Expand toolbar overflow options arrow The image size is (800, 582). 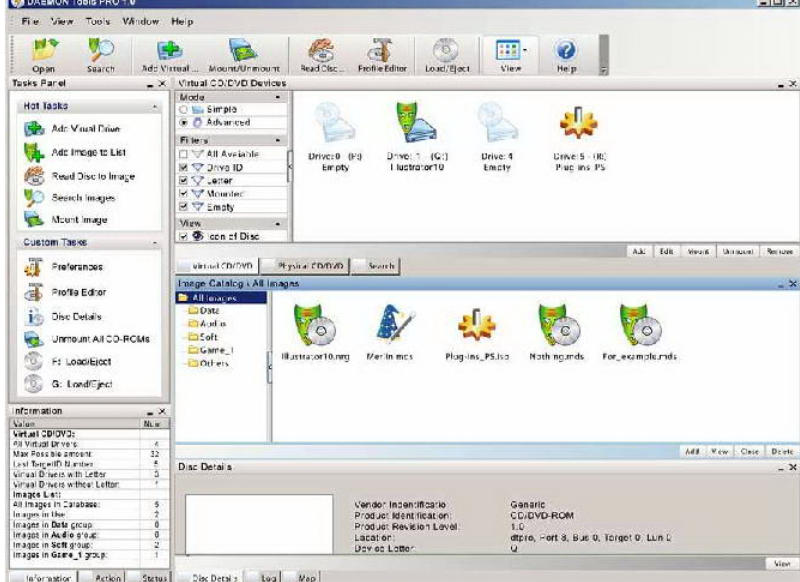tap(604, 71)
